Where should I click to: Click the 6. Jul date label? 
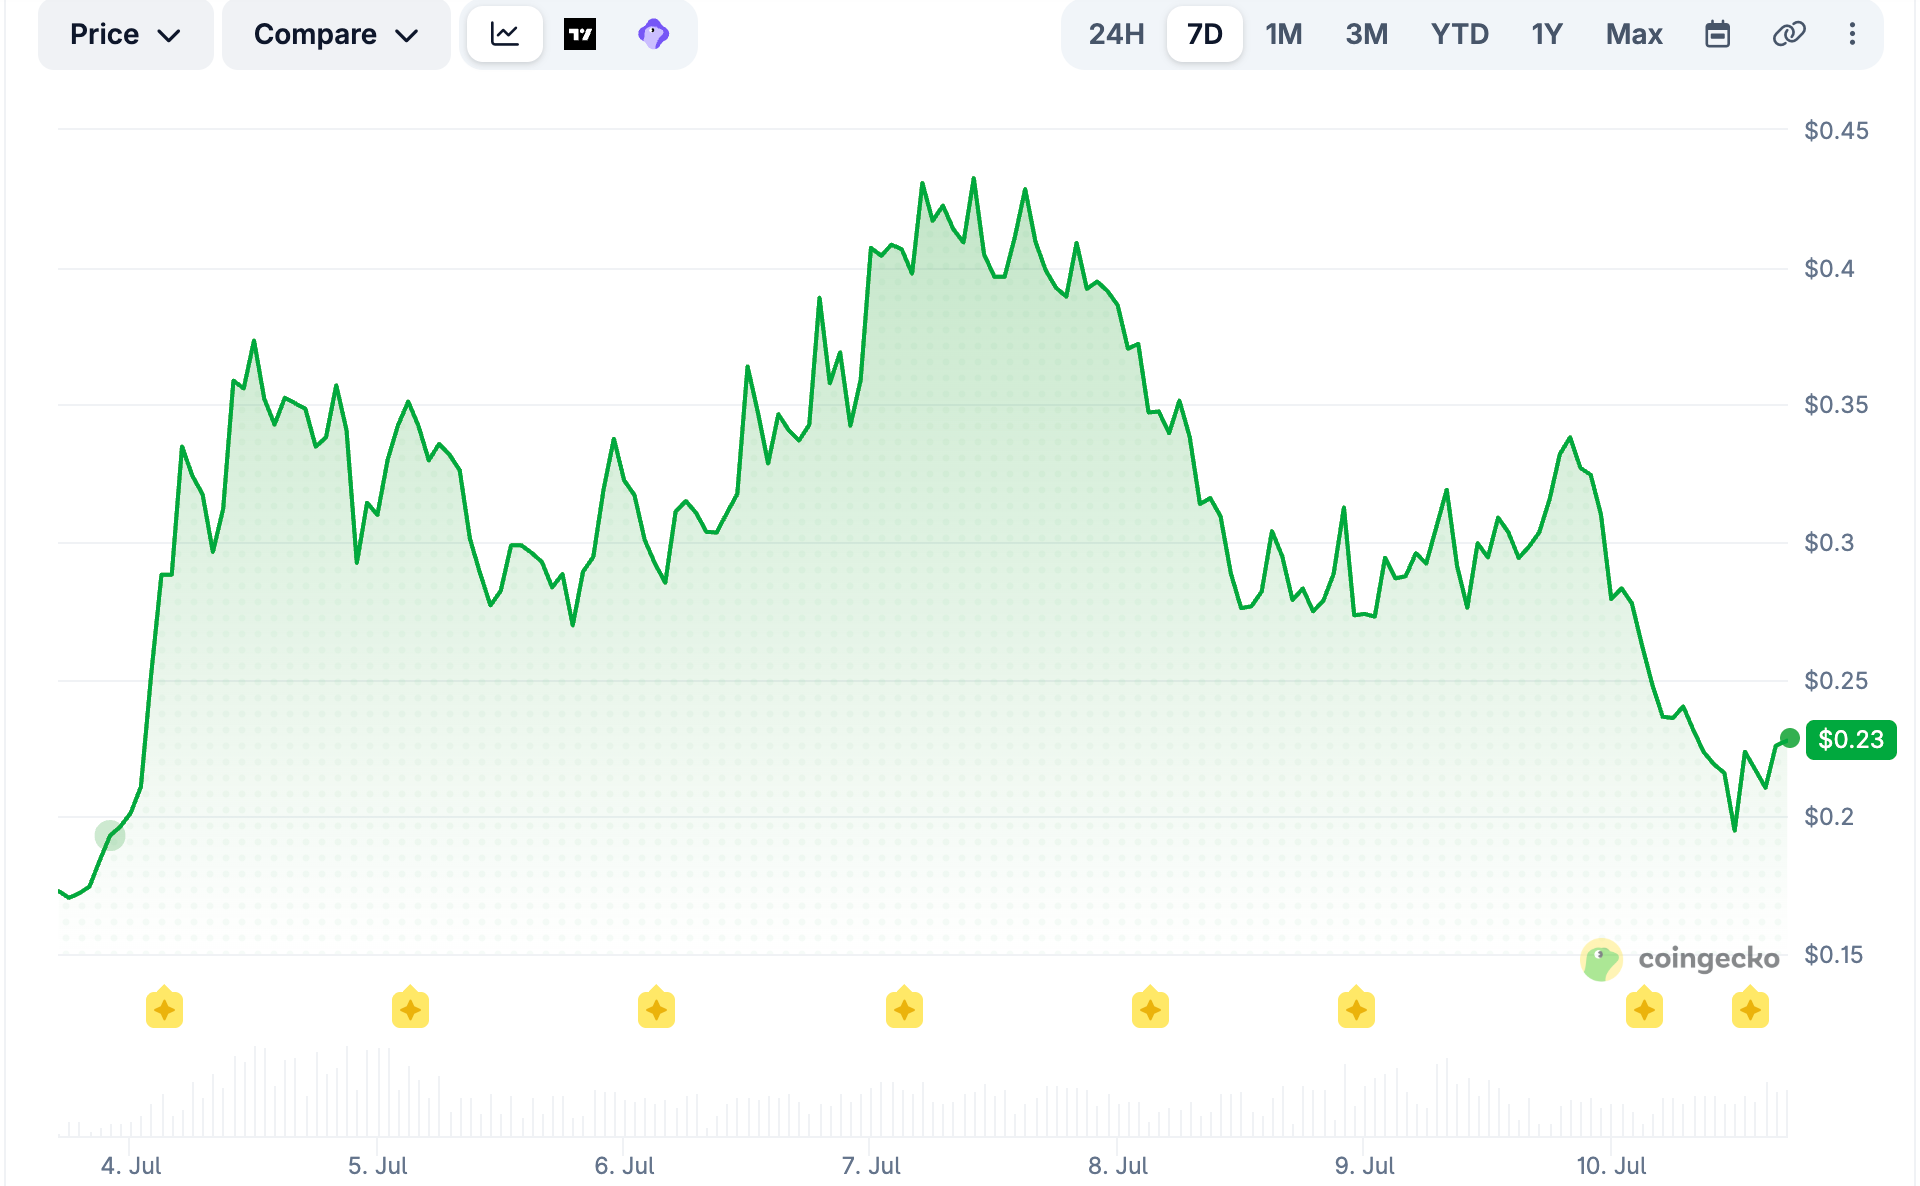624,1166
